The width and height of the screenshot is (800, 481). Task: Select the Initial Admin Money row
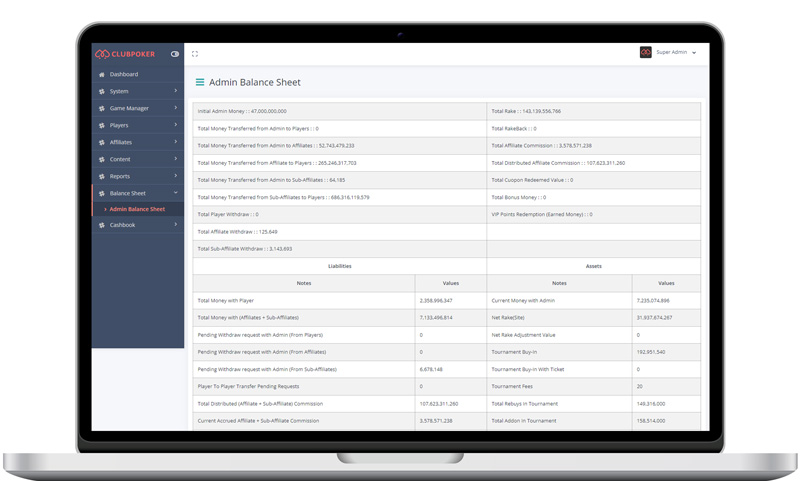(x=340, y=111)
